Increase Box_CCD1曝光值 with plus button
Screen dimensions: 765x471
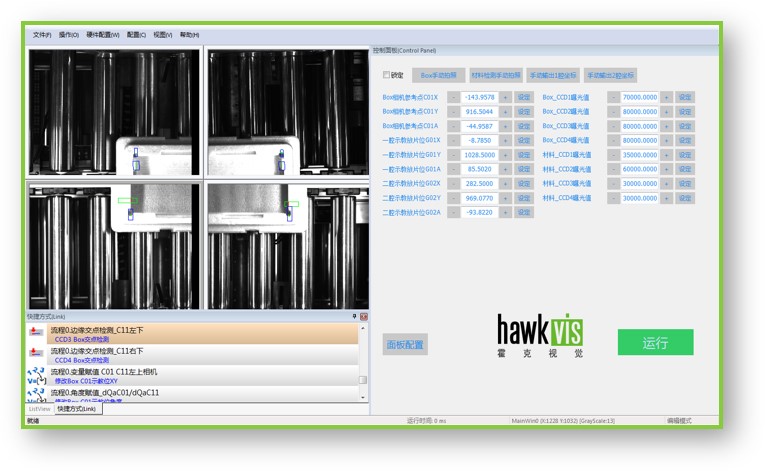pos(666,97)
